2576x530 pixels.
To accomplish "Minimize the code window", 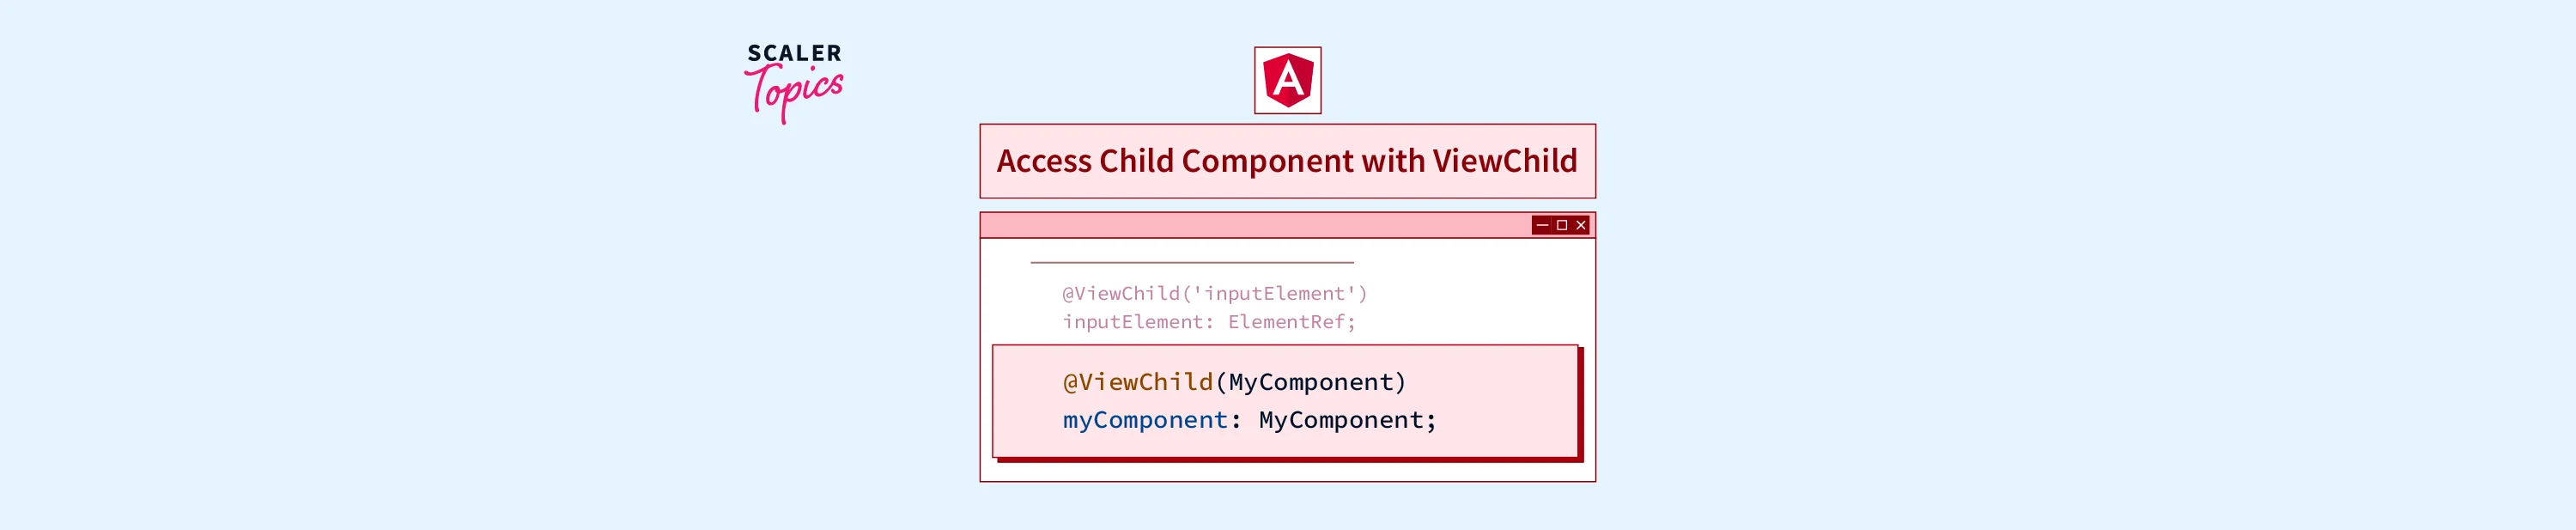I will pos(1542,225).
